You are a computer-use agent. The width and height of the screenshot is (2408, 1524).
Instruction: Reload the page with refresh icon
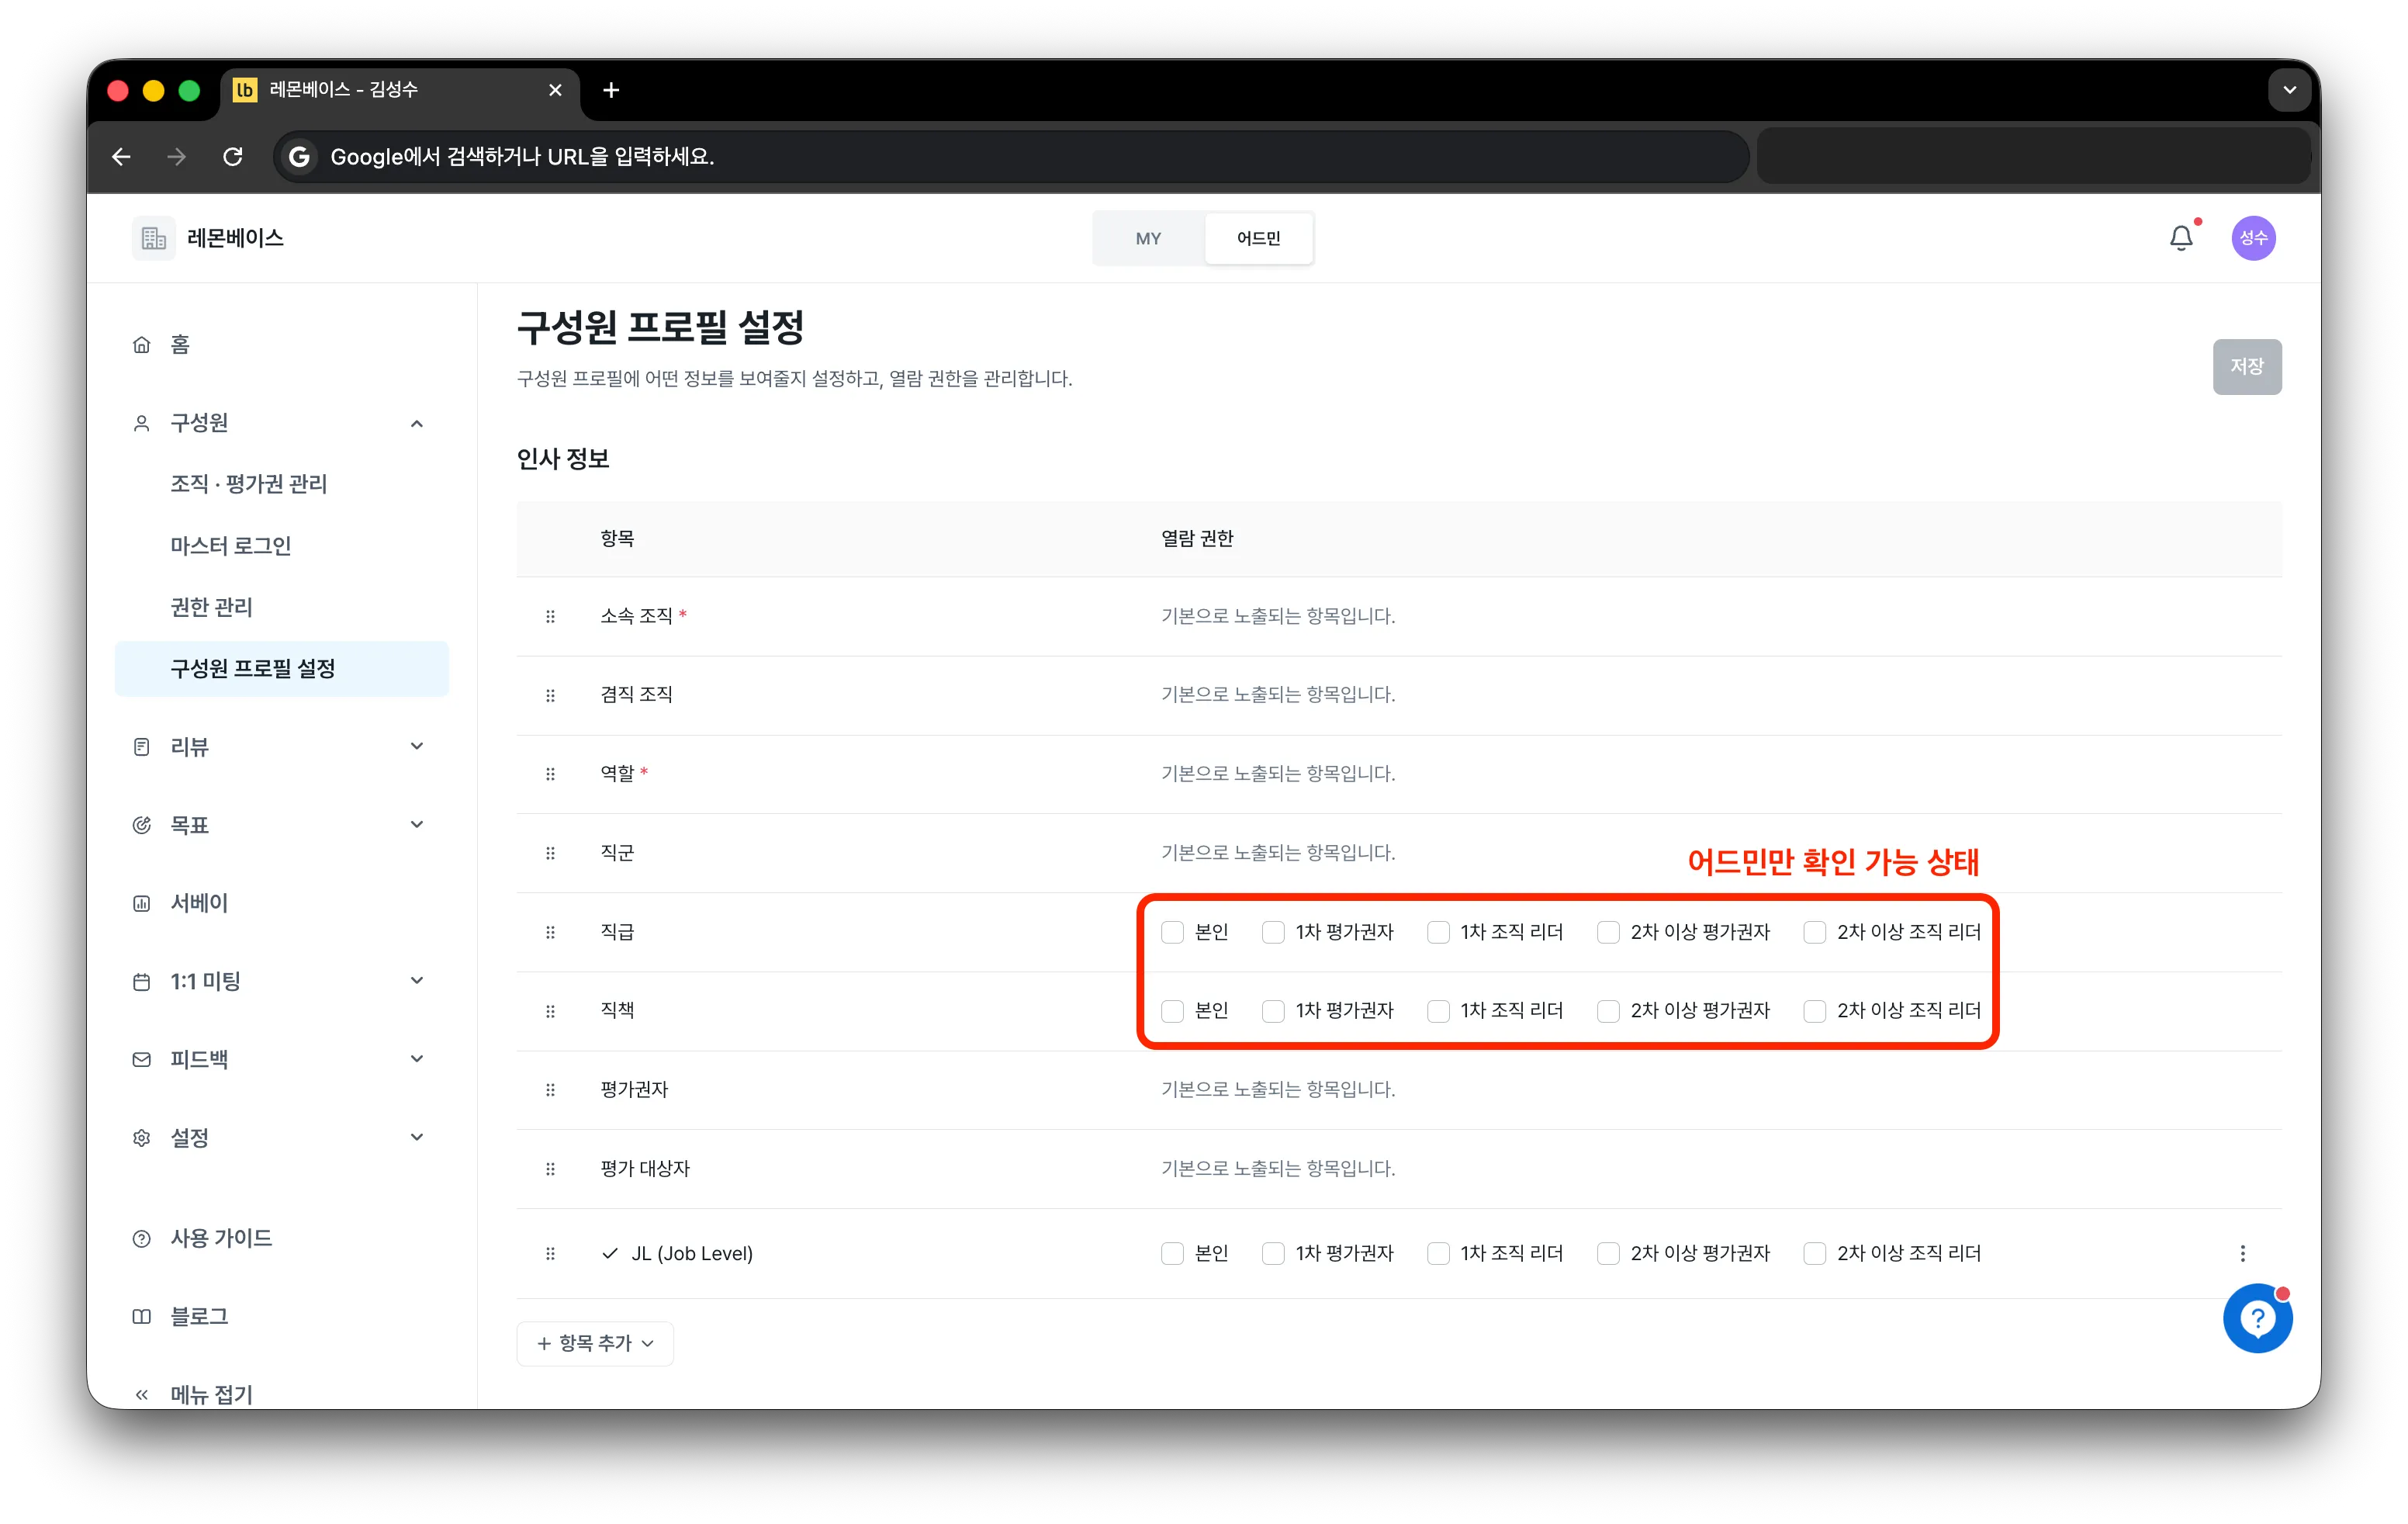(233, 157)
